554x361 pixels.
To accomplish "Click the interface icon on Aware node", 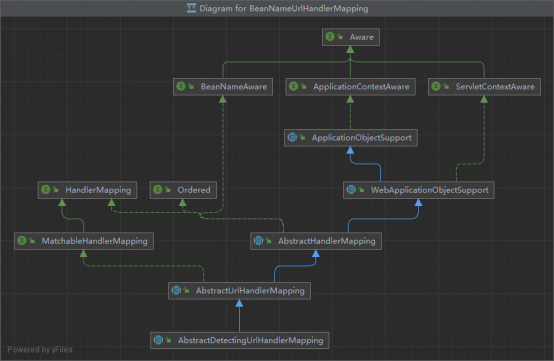I will pos(330,36).
